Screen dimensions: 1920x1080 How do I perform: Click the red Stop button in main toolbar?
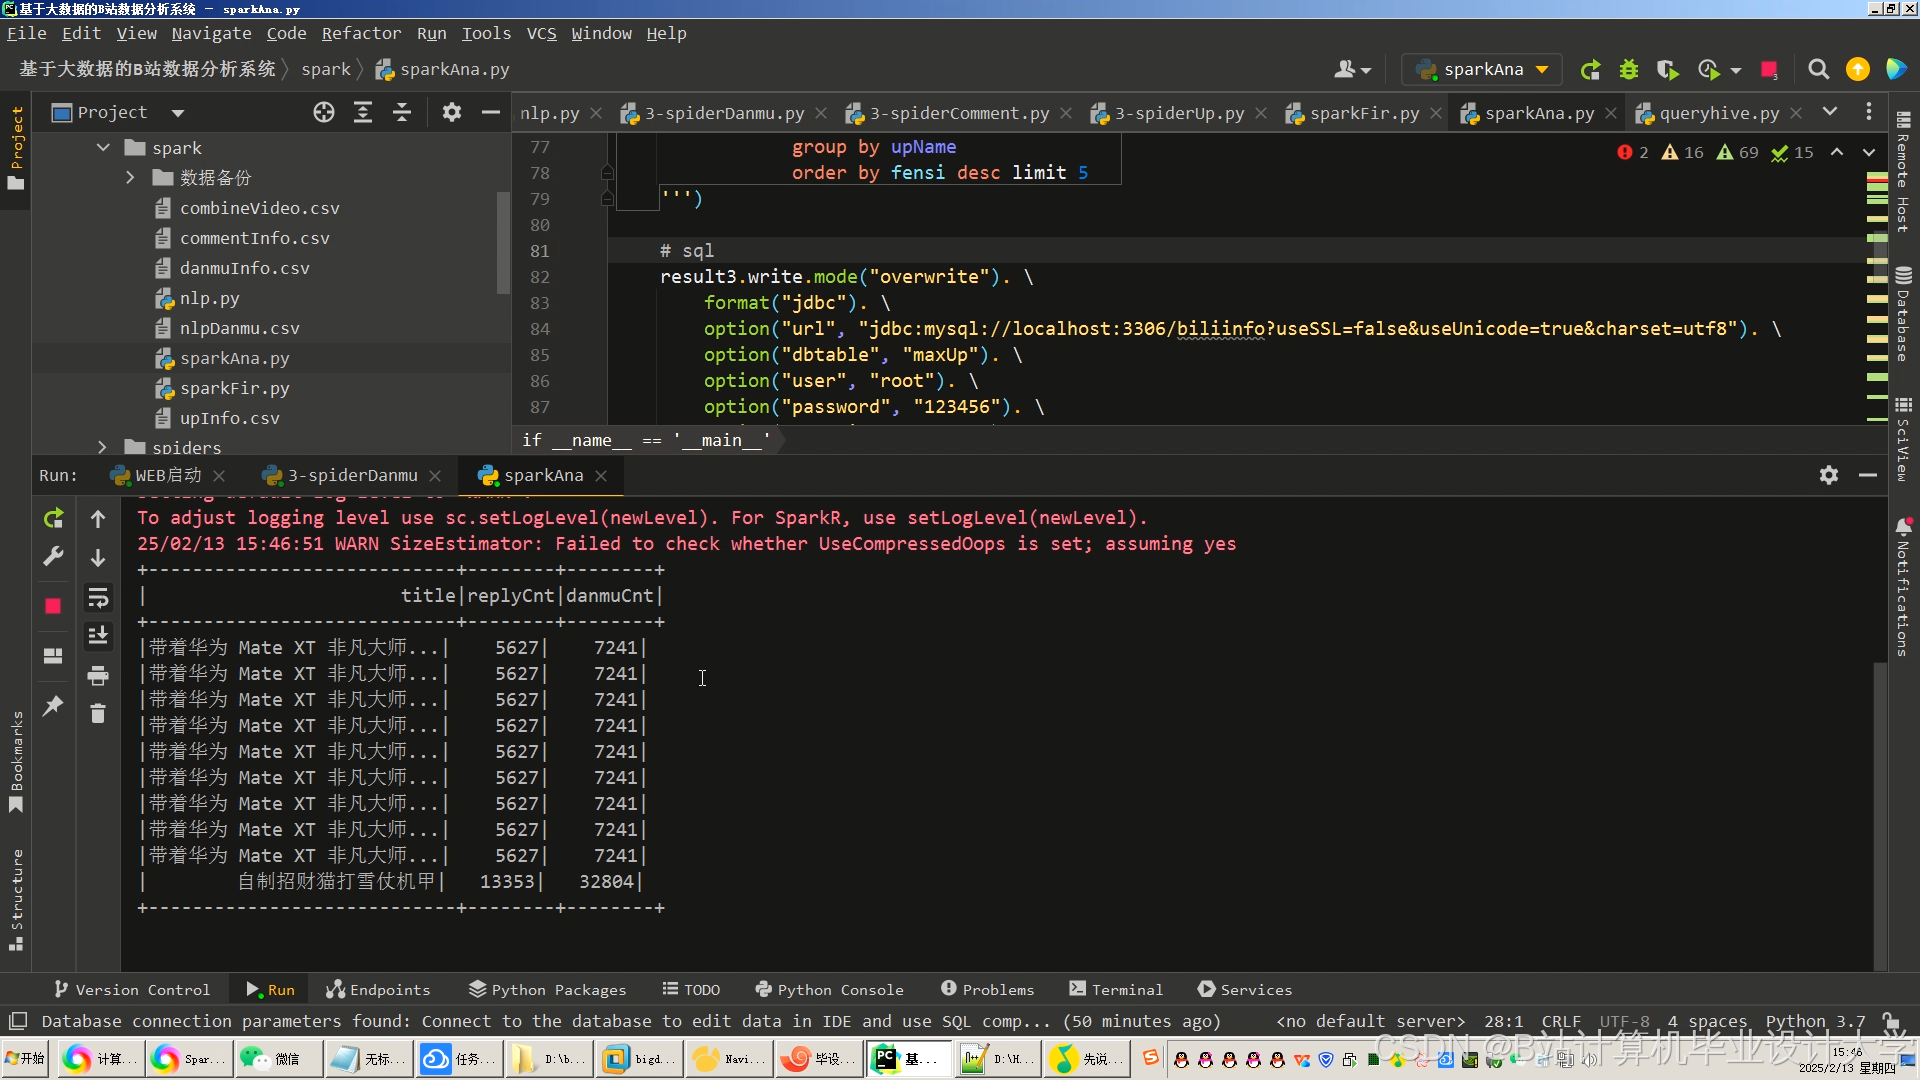(x=1769, y=69)
